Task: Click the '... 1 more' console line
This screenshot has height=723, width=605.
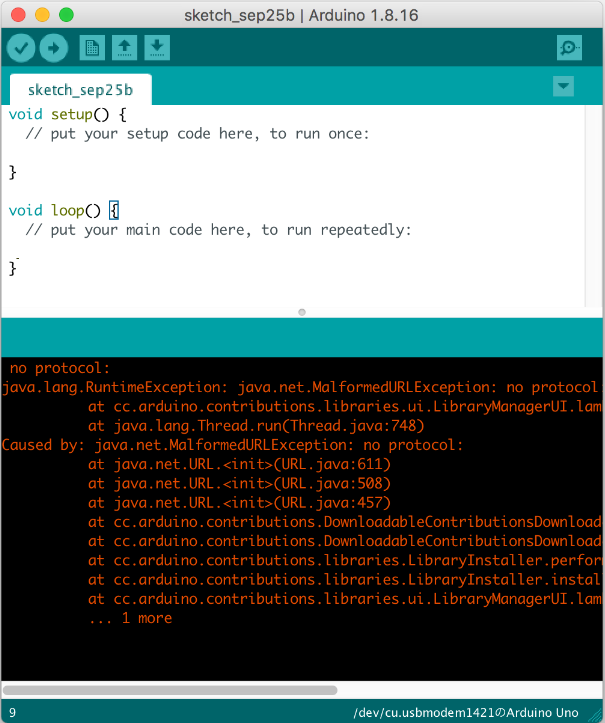Action: [130, 618]
